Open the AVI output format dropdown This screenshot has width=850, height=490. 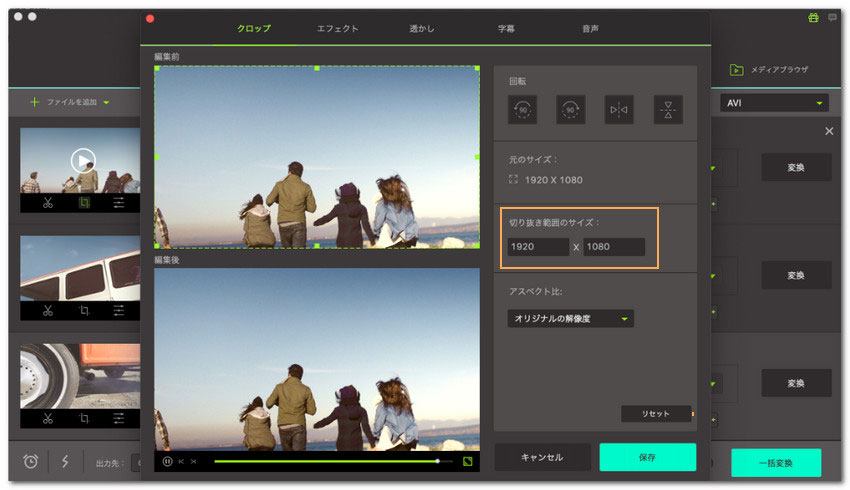pyautogui.click(x=774, y=103)
